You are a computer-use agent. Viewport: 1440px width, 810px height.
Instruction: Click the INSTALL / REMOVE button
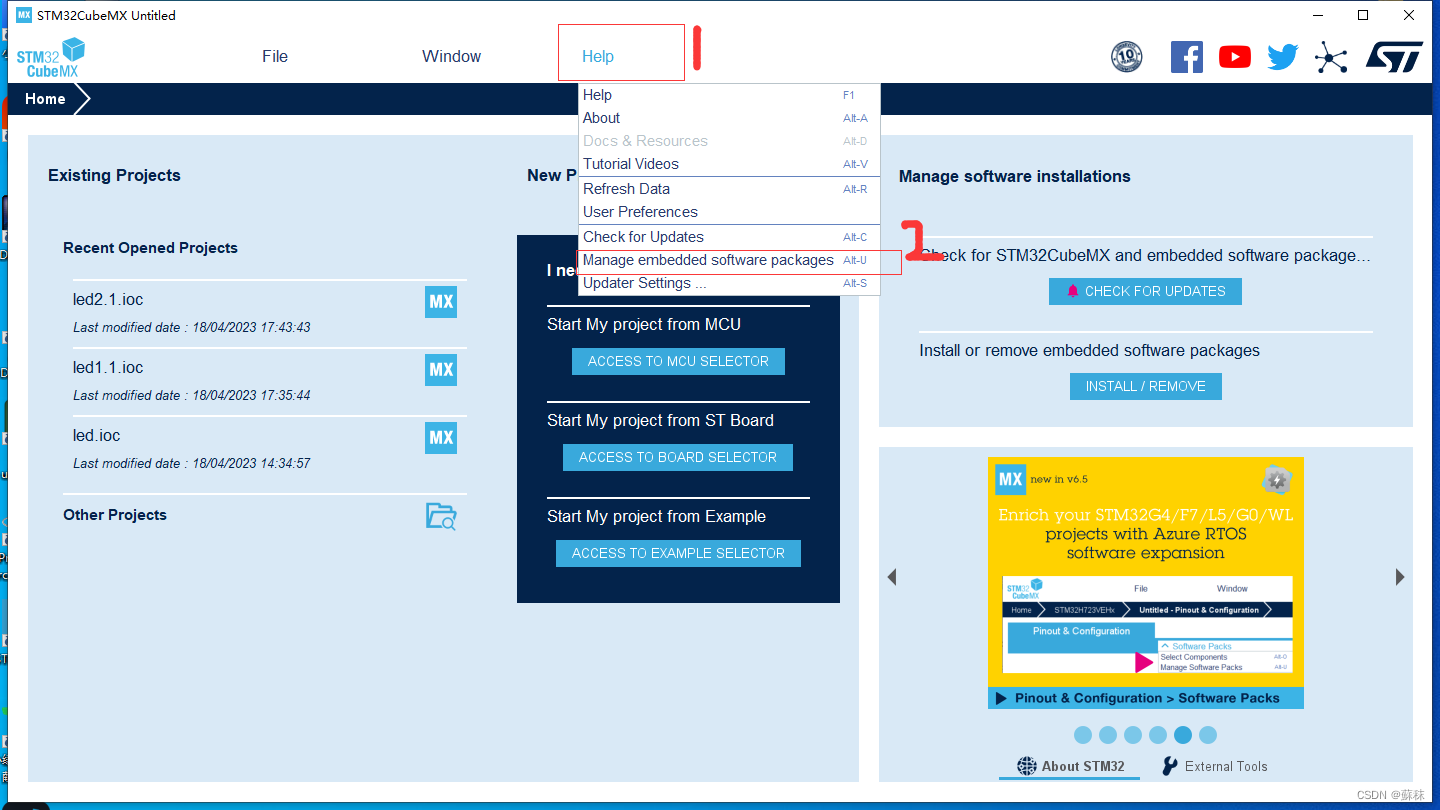pyautogui.click(x=1146, y=386)
